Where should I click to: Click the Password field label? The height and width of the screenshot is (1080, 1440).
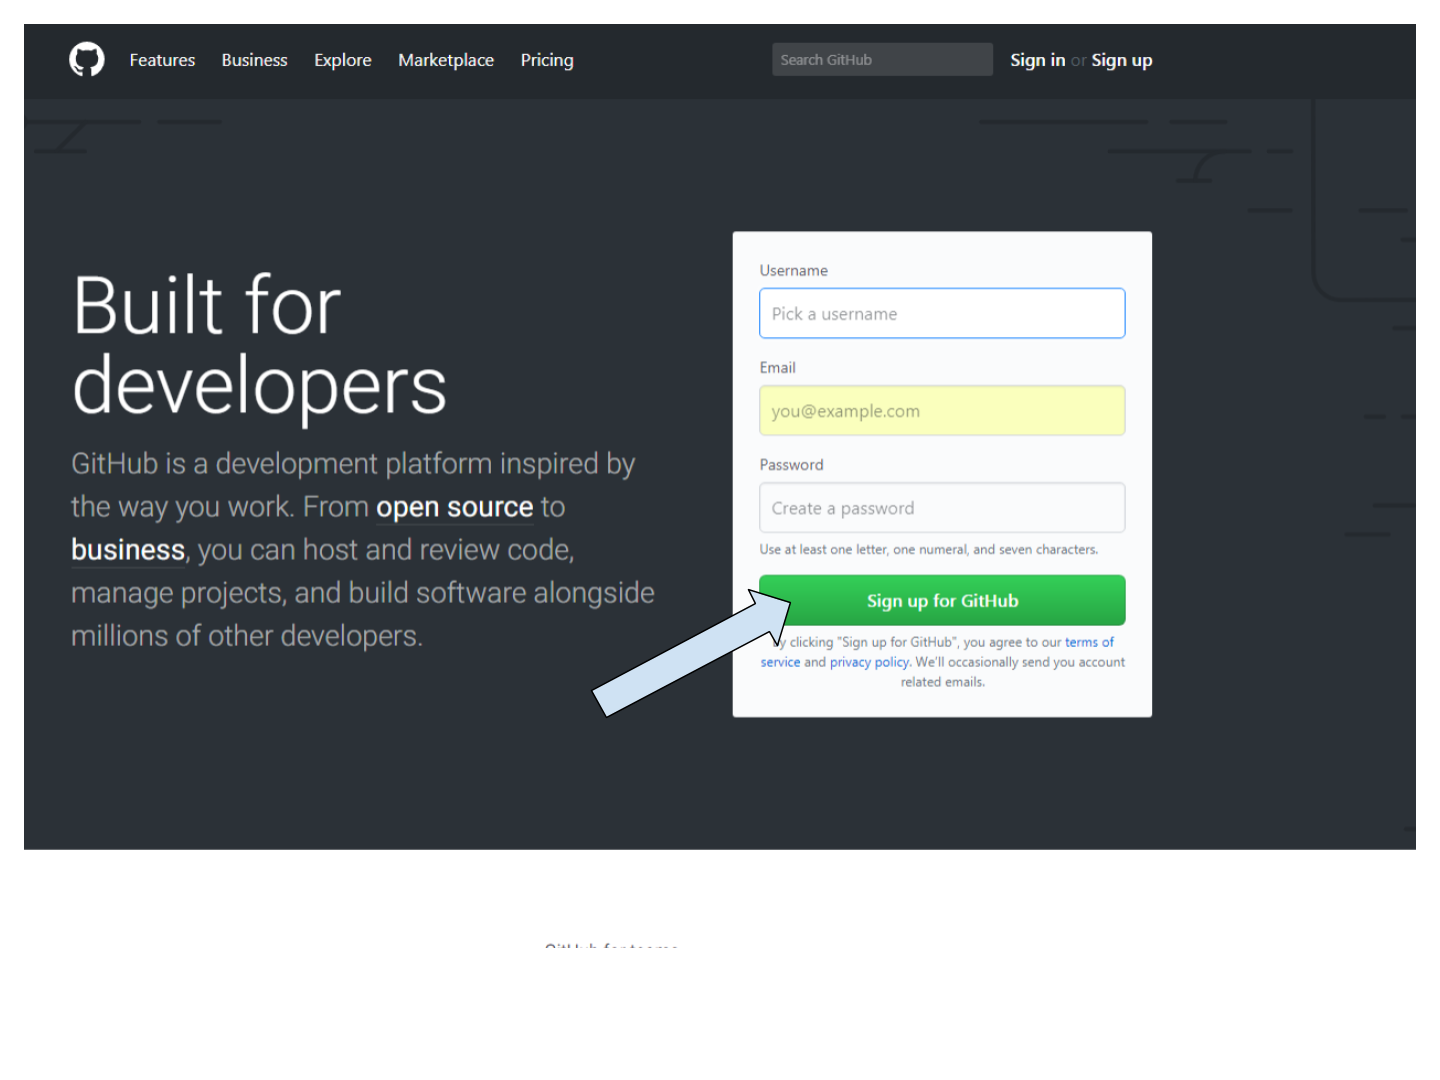[791, 464]
